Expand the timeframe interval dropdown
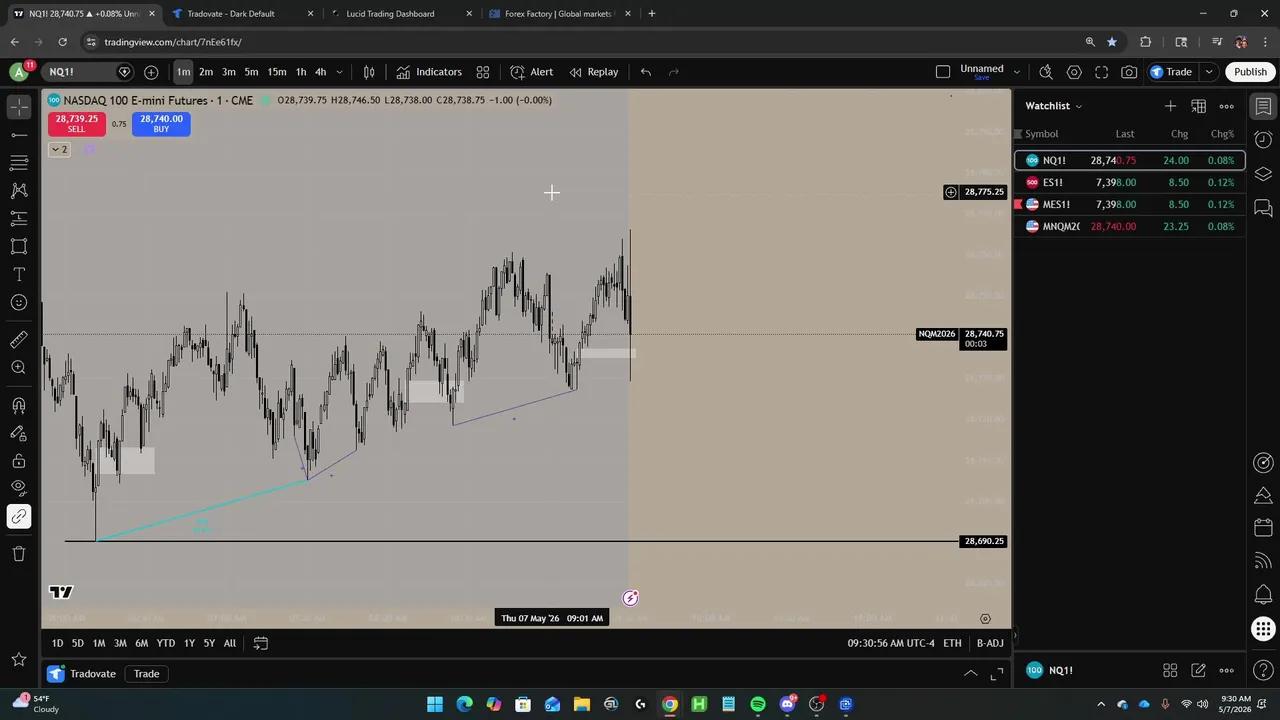 340,72
